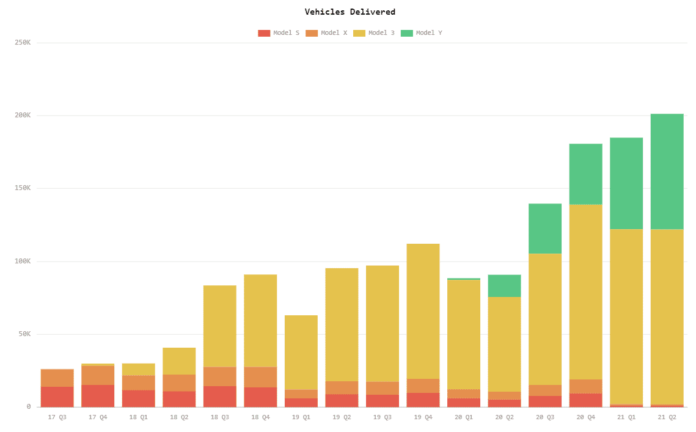Select the yellow Model 3 segment for 20 Q4
Image resolution: width=696 pixels, height=432 pixels.
(x=585, y=292)
